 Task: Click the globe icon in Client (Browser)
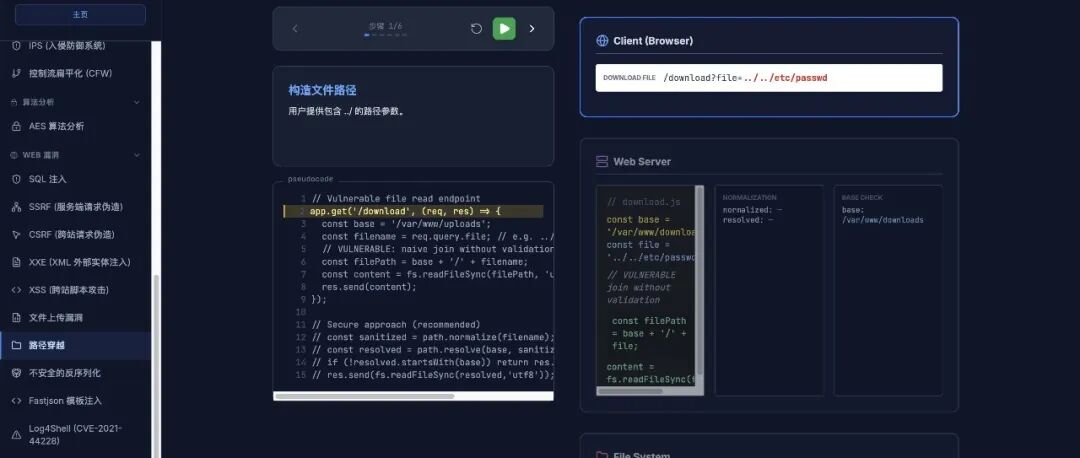tap(602, 41)
